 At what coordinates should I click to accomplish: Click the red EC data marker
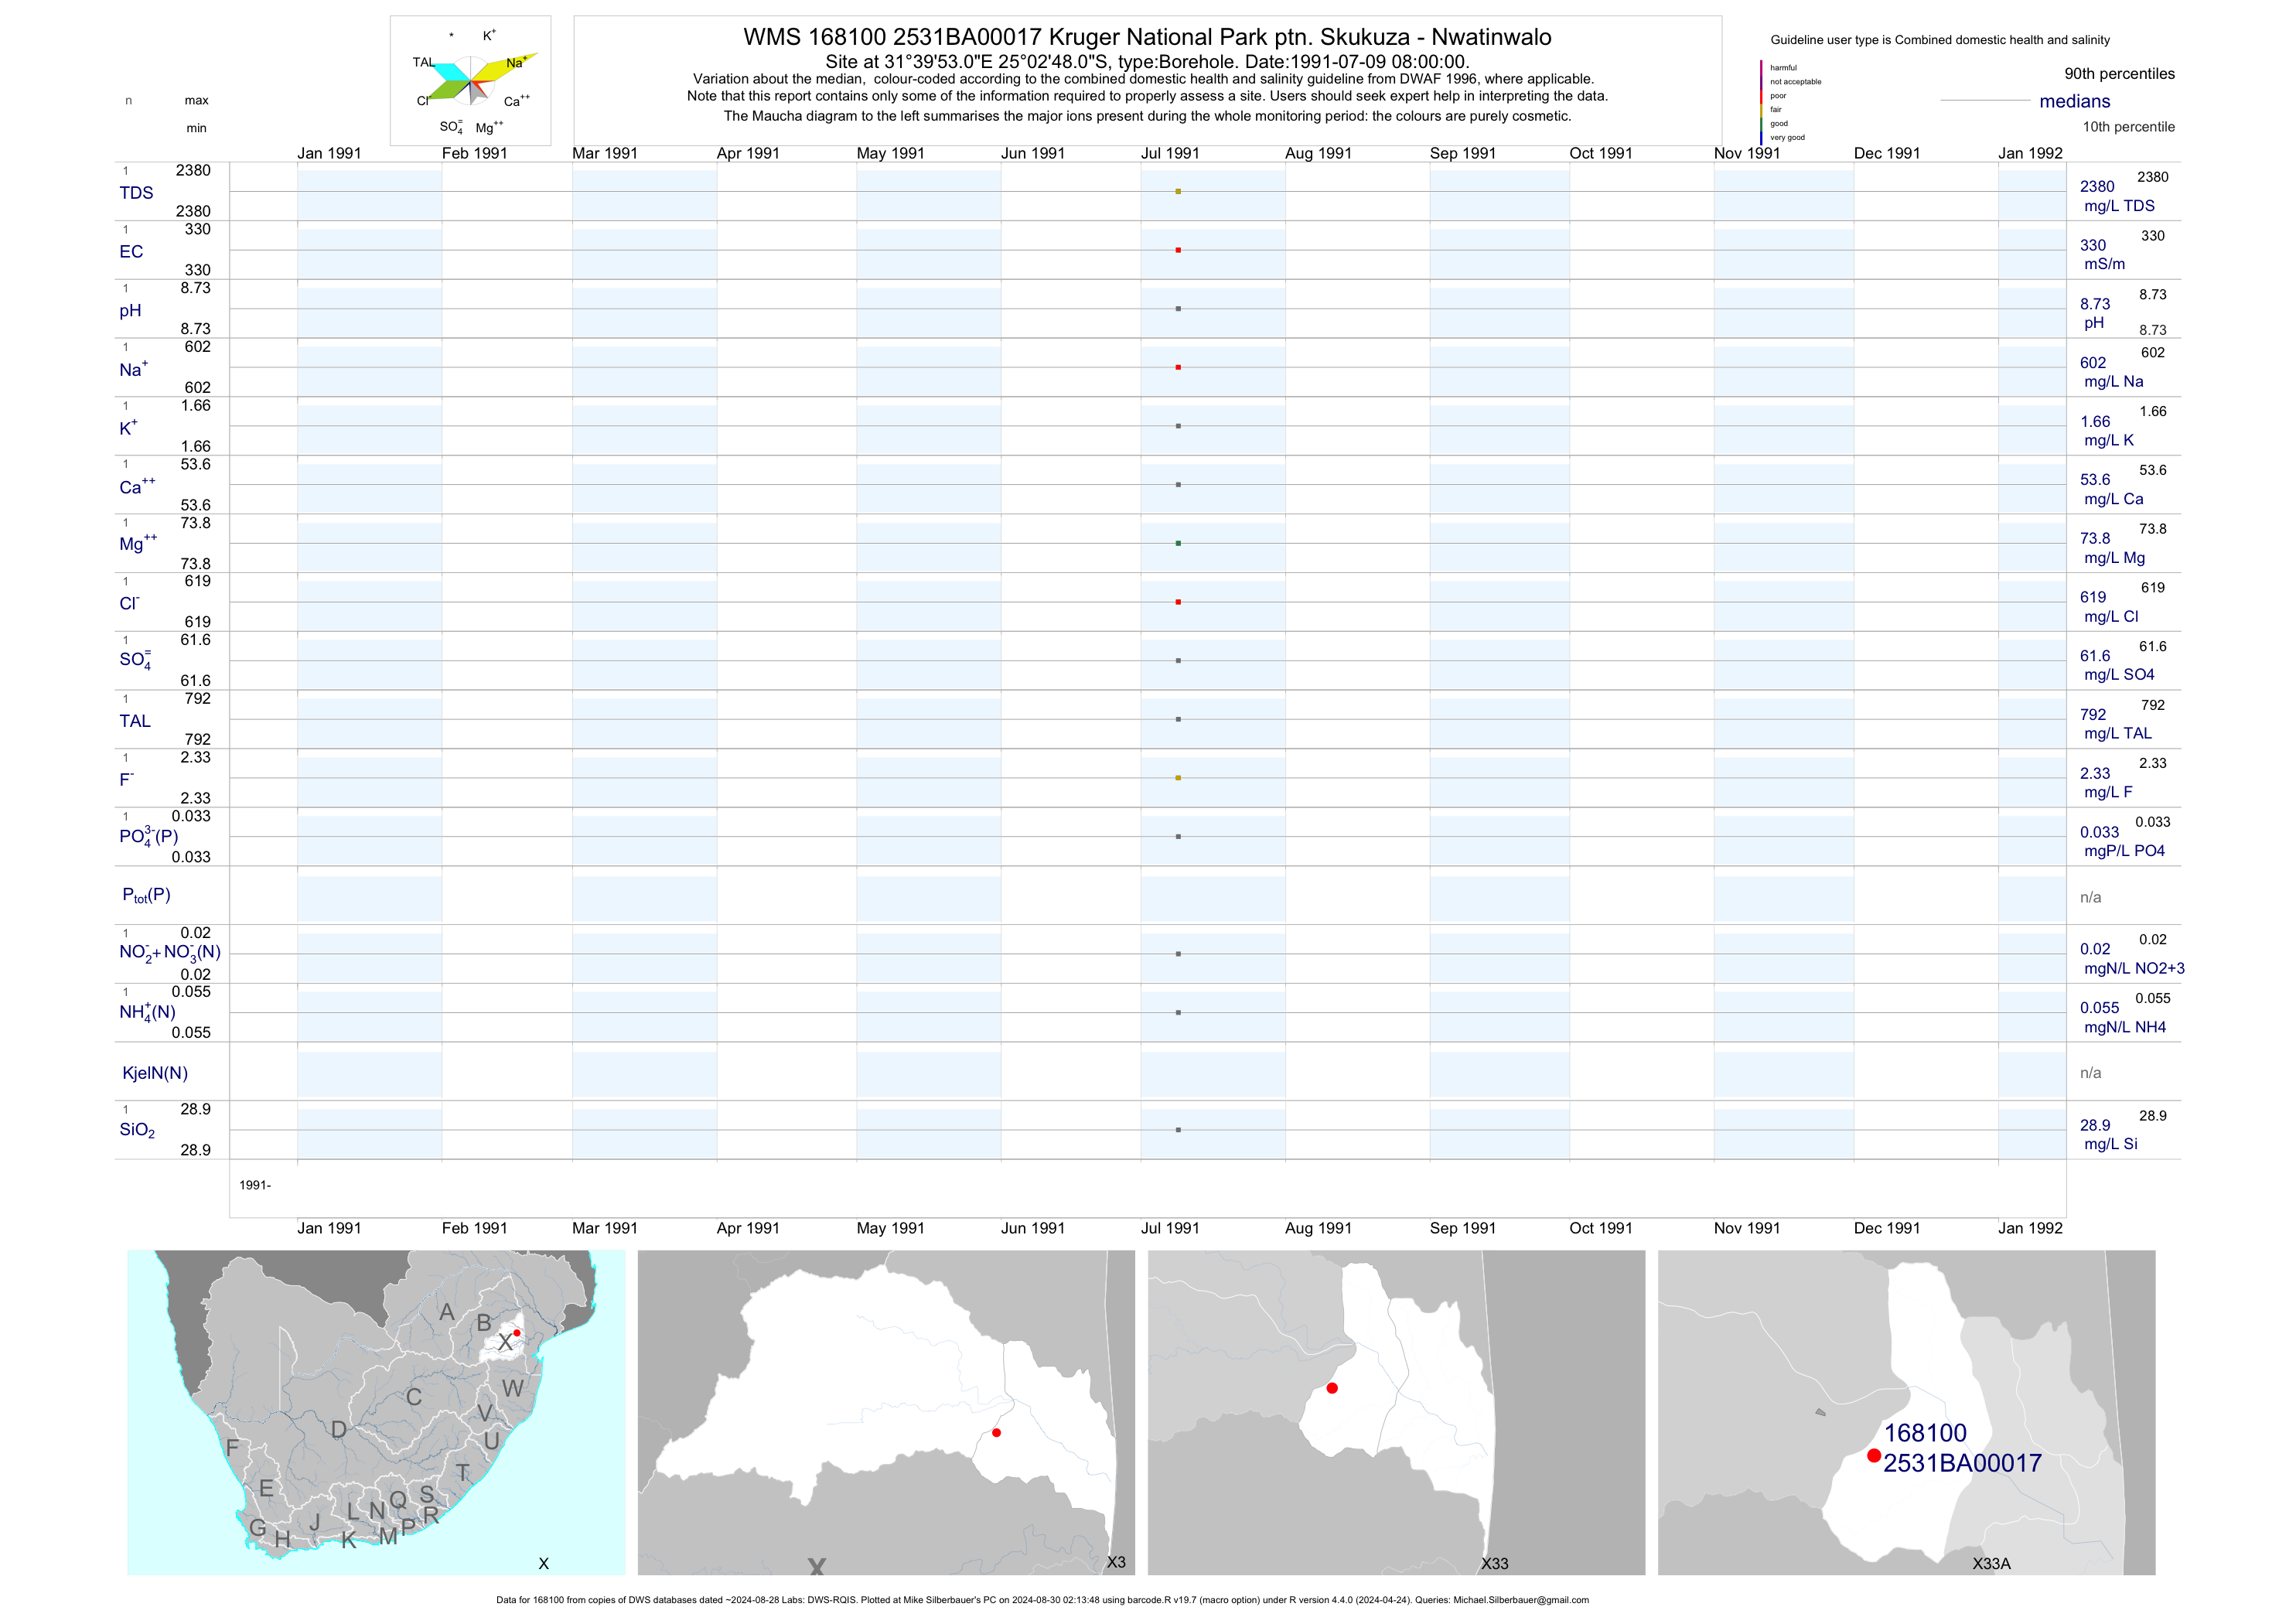tap(1178, 250)
